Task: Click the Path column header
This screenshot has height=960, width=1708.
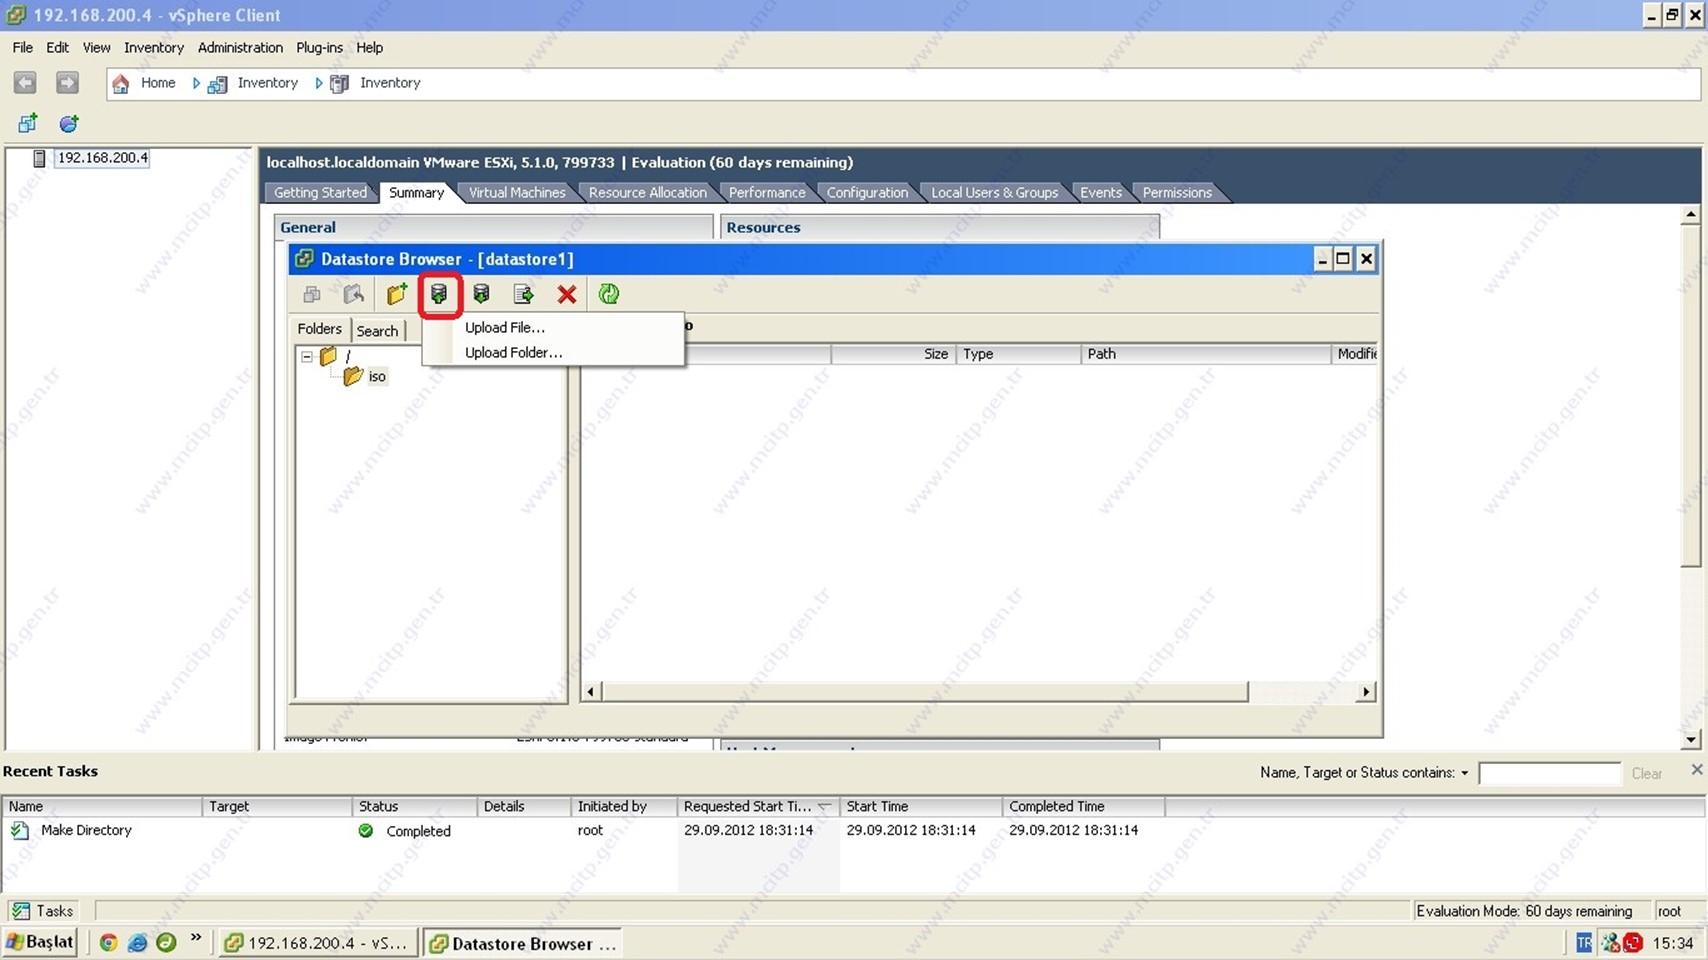Action: tap(1205, 354)
